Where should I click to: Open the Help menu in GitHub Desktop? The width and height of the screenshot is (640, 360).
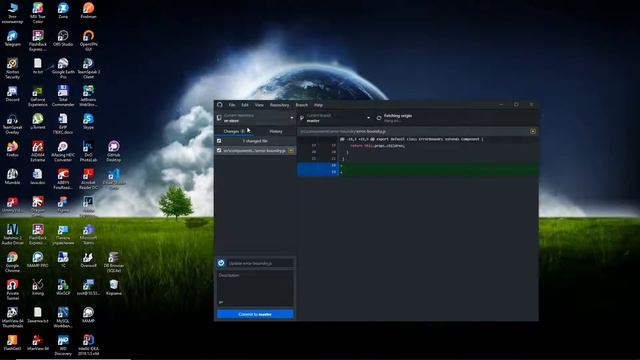318,105
